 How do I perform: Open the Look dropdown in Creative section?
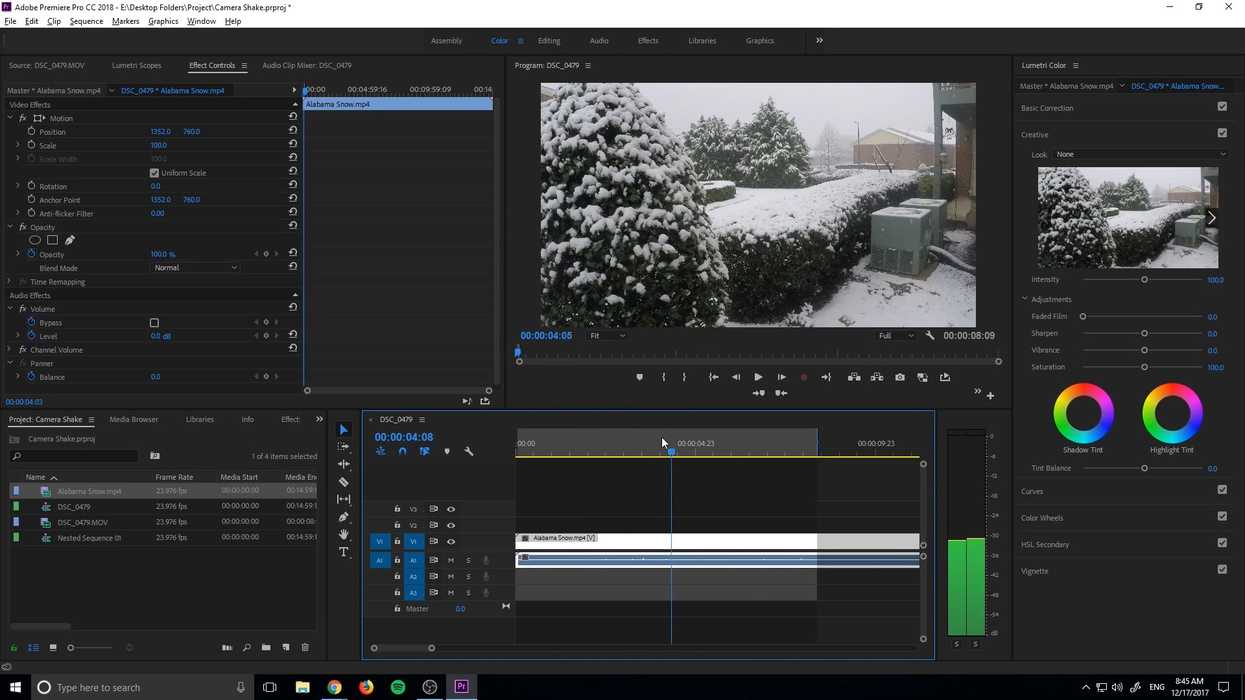tap(1140, 154)
